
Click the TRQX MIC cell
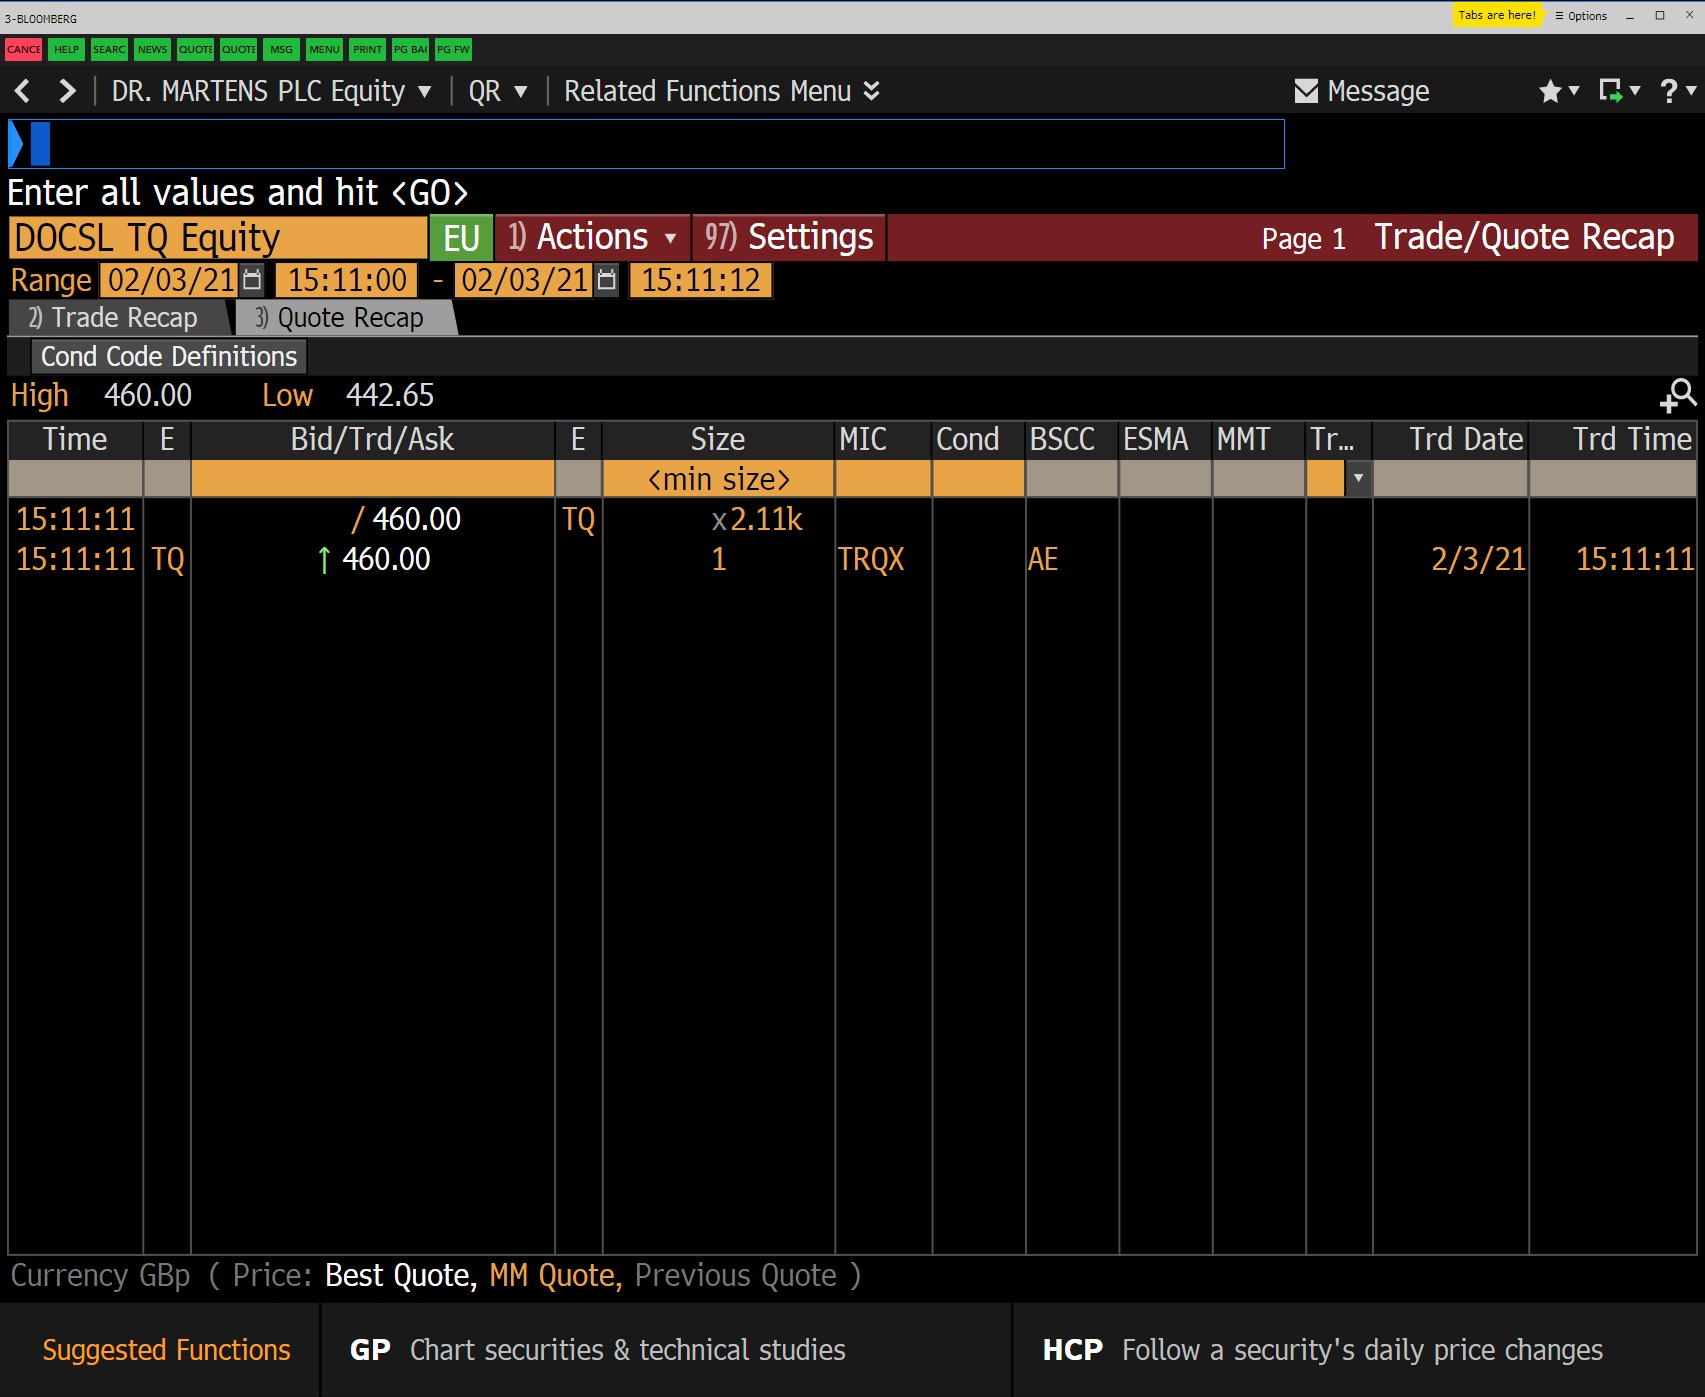(x=871, y=560)
